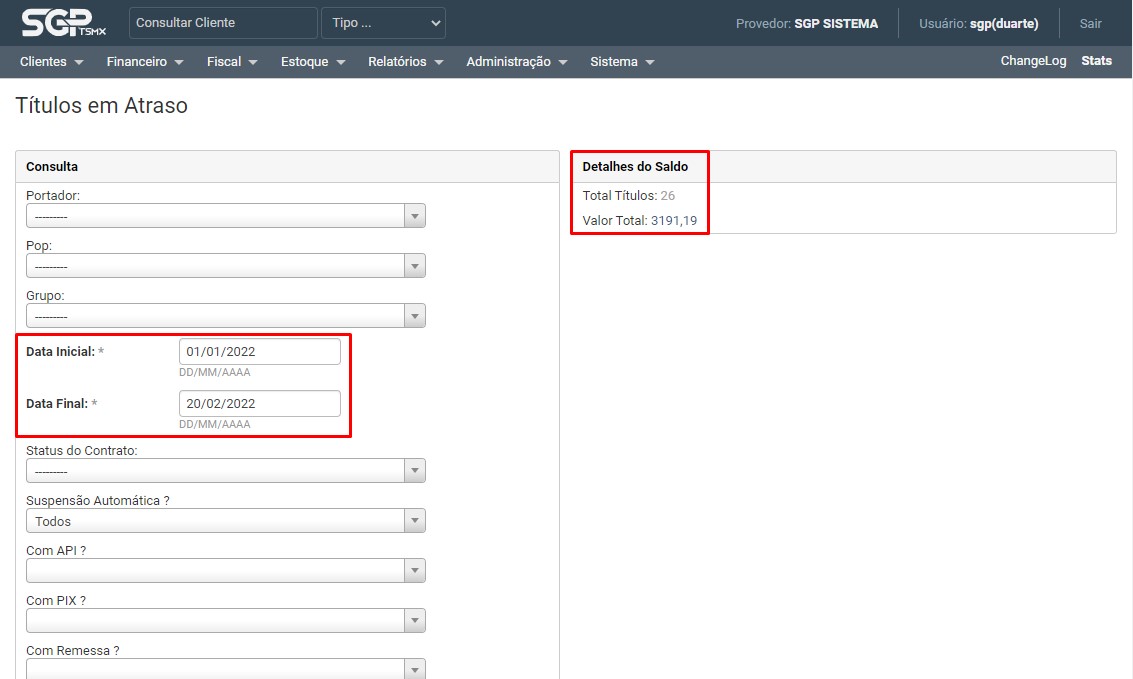Expand the Tipo dropdown in header
The image size is (1133, 679).
click(x=383, y=23)
